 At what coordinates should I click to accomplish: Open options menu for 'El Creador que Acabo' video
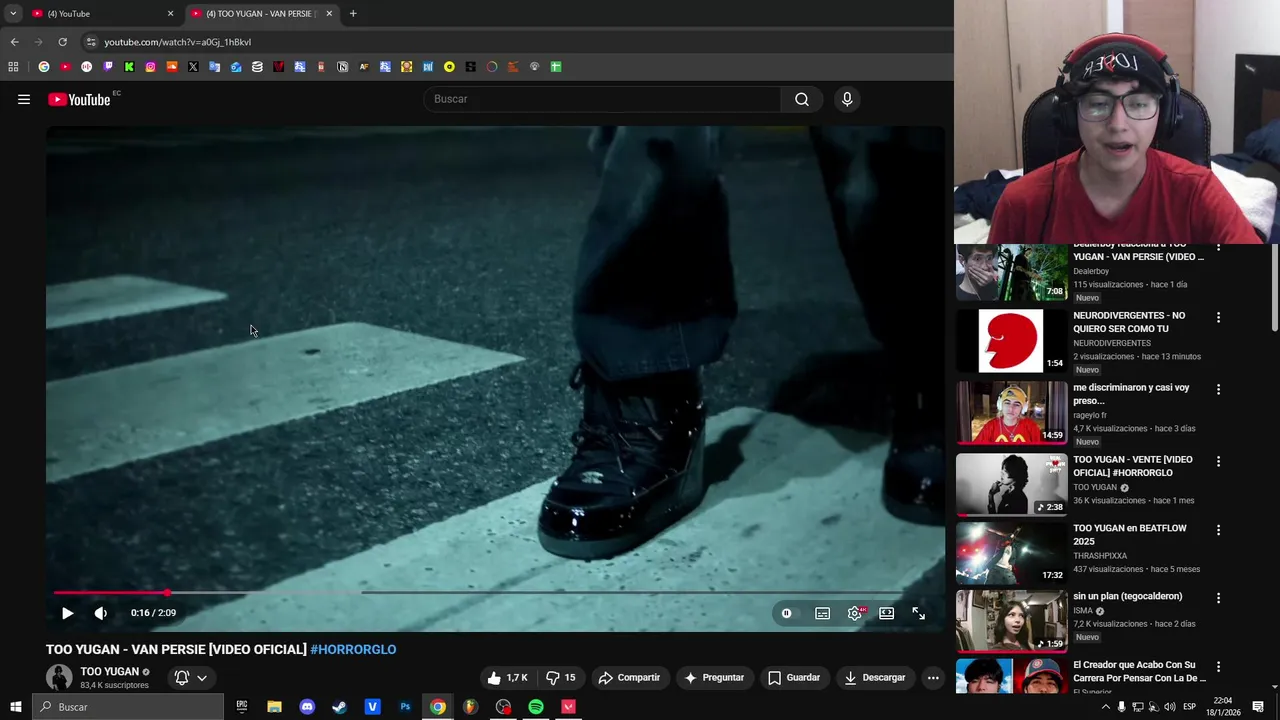click(x=1218, y=666)
